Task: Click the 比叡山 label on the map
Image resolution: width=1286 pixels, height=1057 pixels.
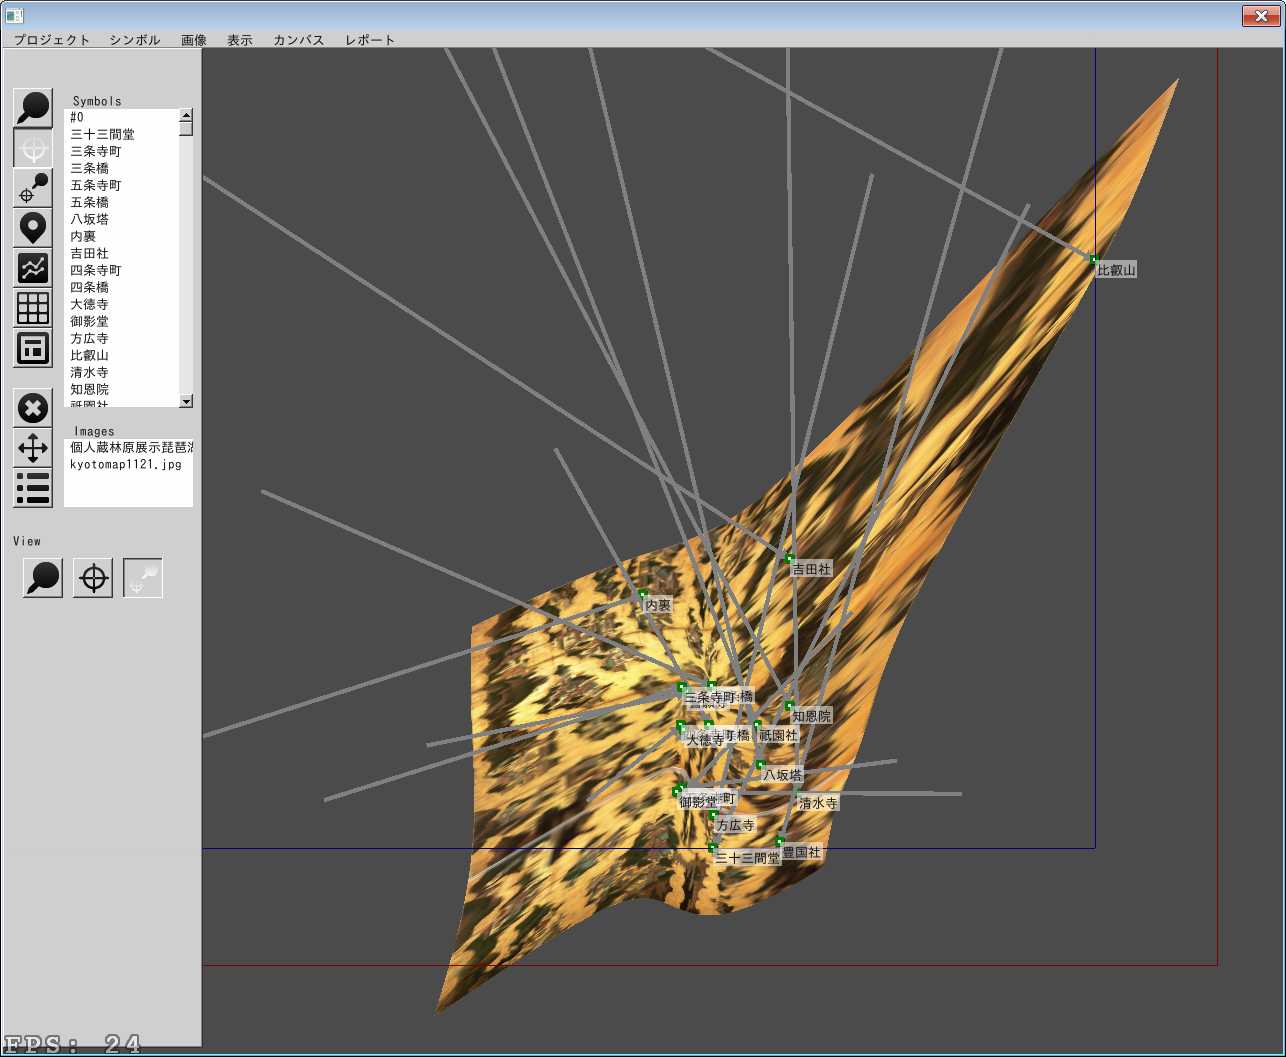Action: coord(1116,270)
